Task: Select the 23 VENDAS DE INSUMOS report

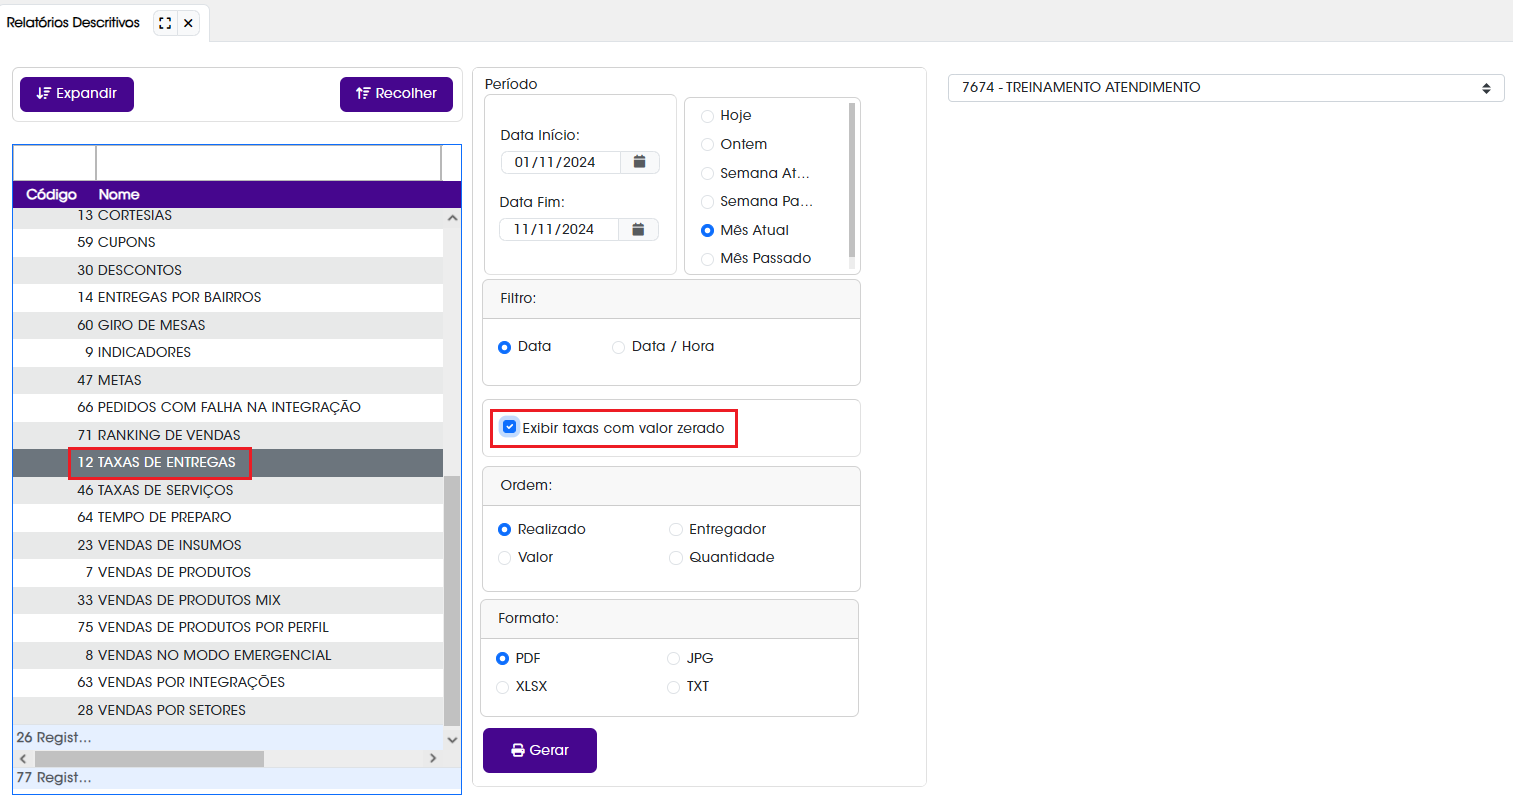Action: click(228, 546)
